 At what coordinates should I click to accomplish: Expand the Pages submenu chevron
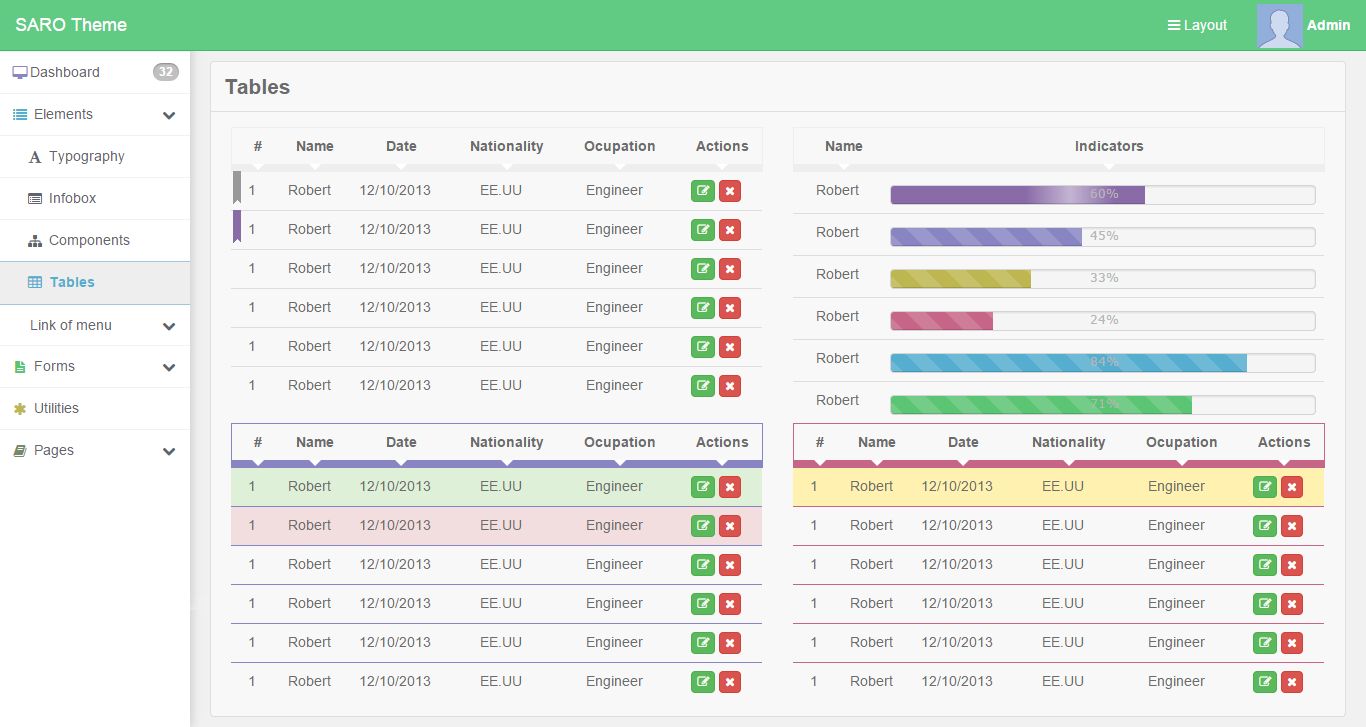tap(169, 451)
